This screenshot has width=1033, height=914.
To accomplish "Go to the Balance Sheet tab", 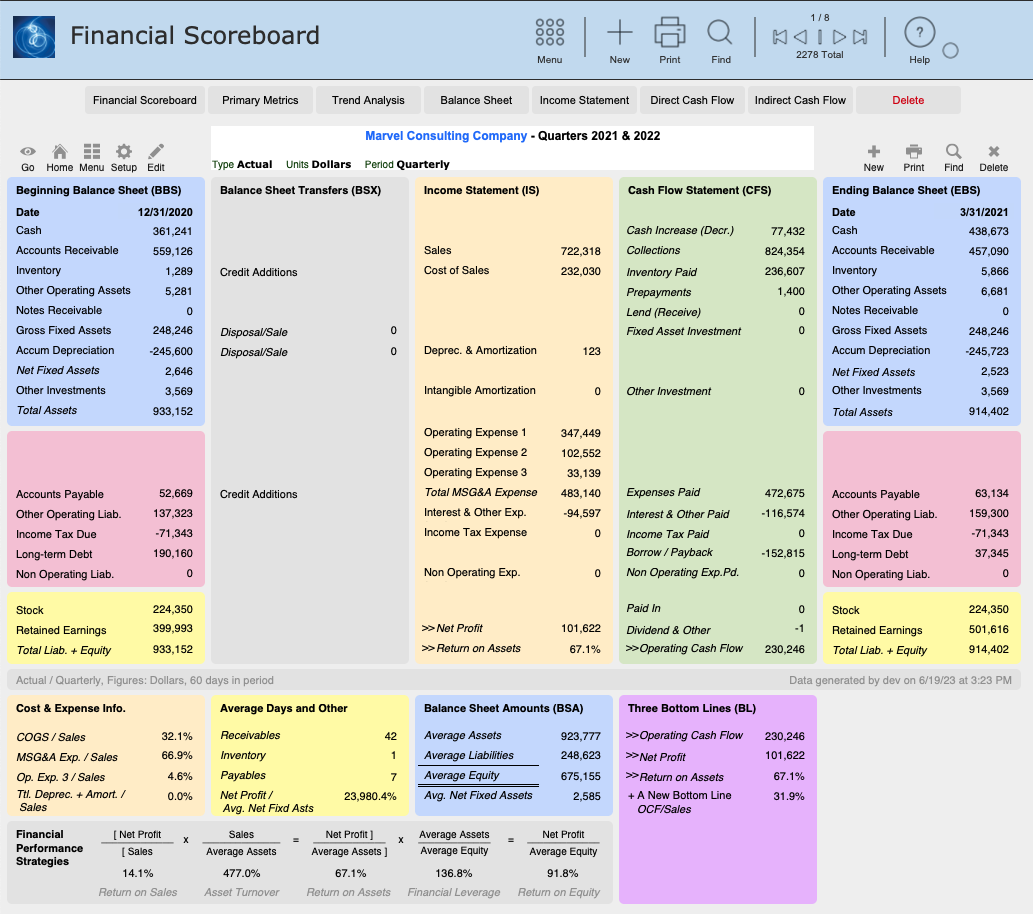I will pos(476,100).
